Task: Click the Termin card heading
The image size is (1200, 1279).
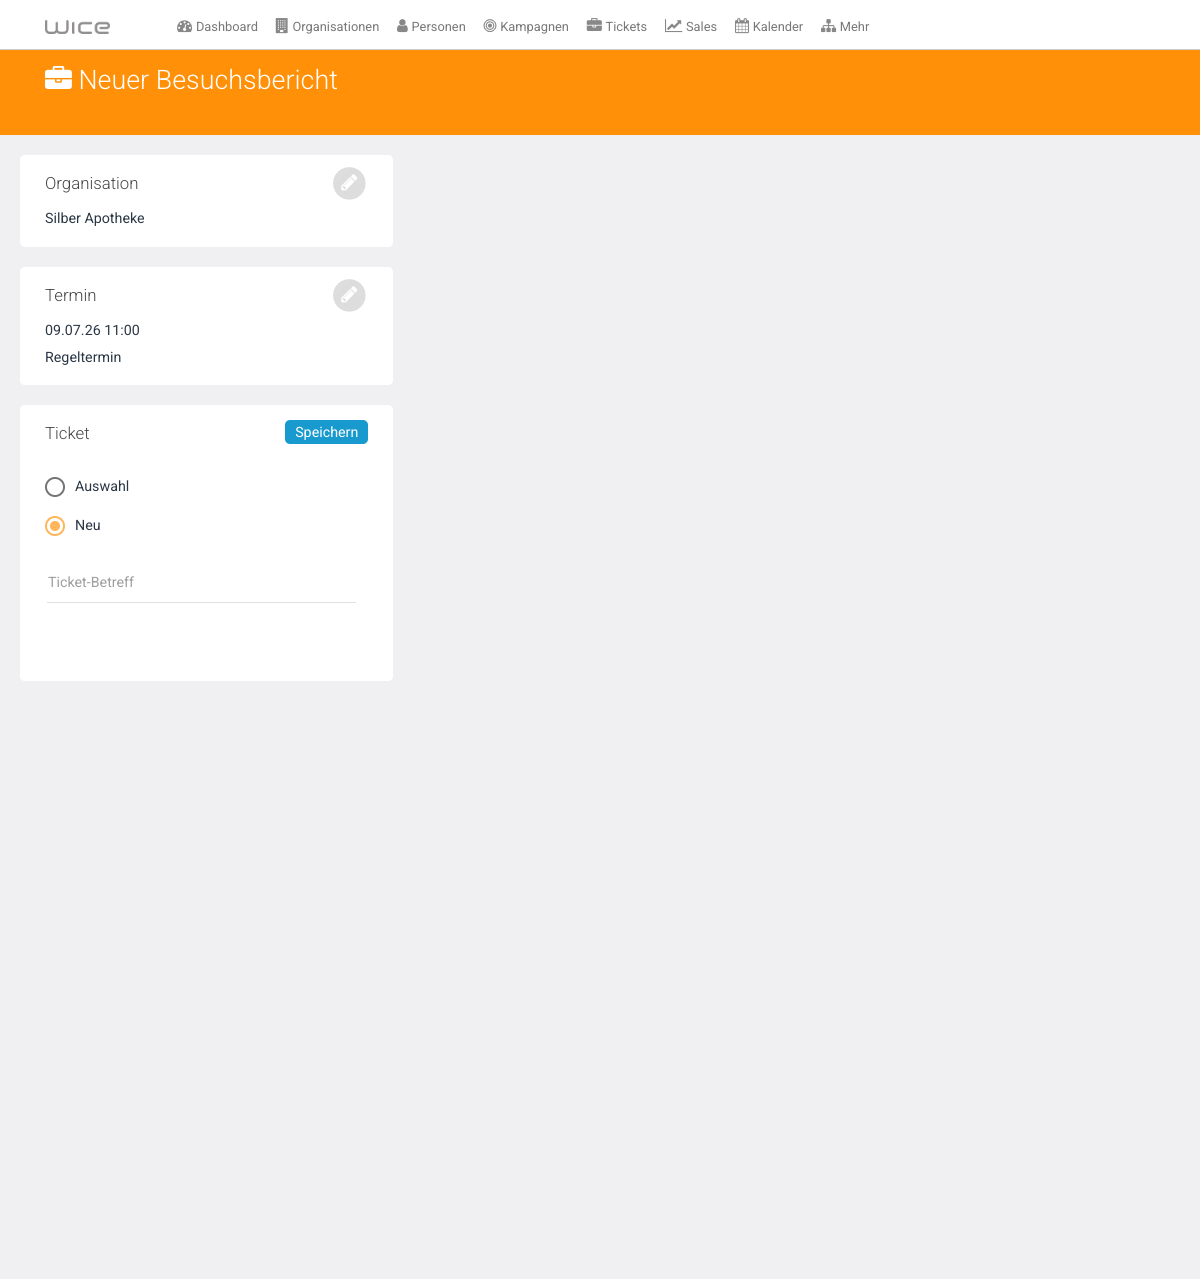Action: [71, 295]
